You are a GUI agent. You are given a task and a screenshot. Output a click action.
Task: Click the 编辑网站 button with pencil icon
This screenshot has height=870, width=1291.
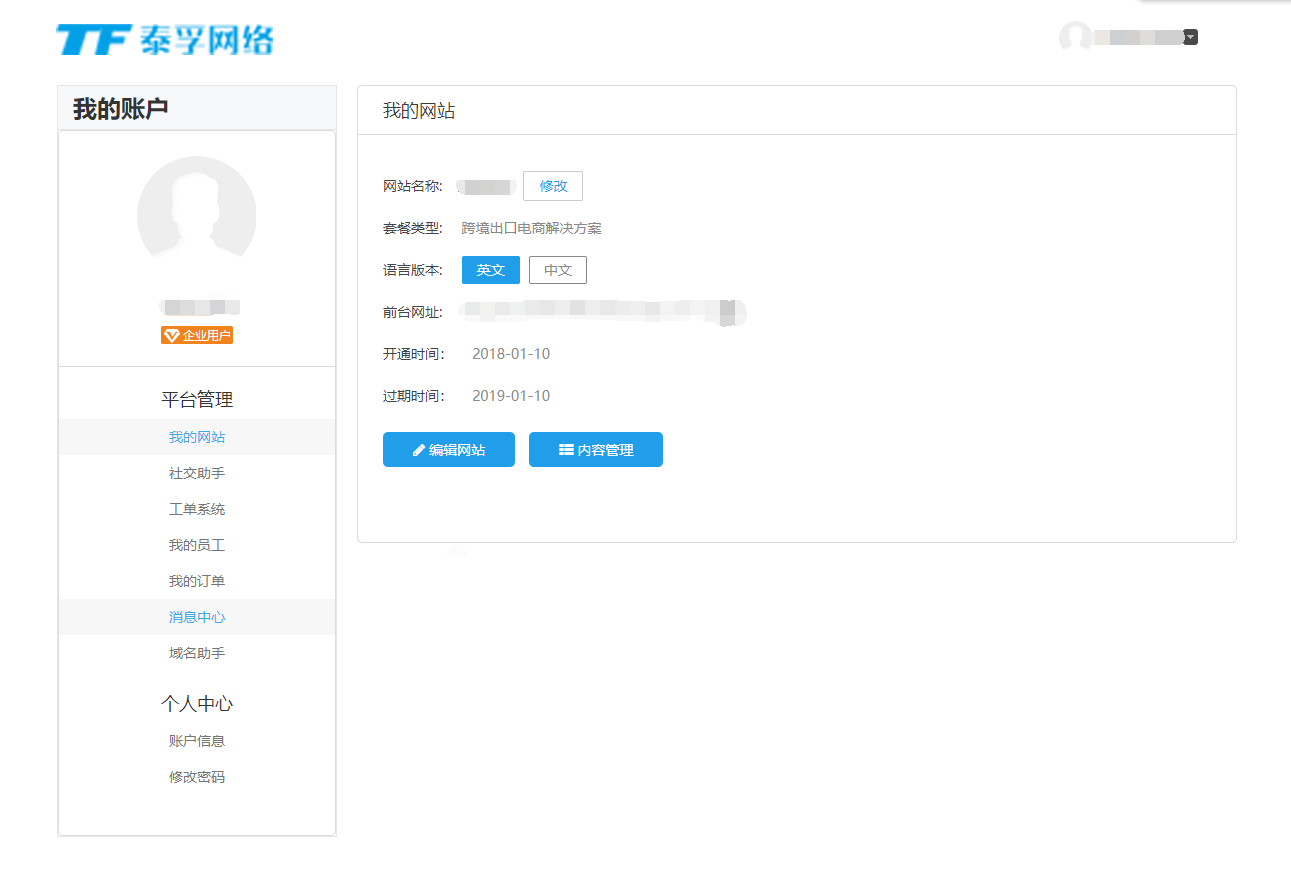pos(448,450)
